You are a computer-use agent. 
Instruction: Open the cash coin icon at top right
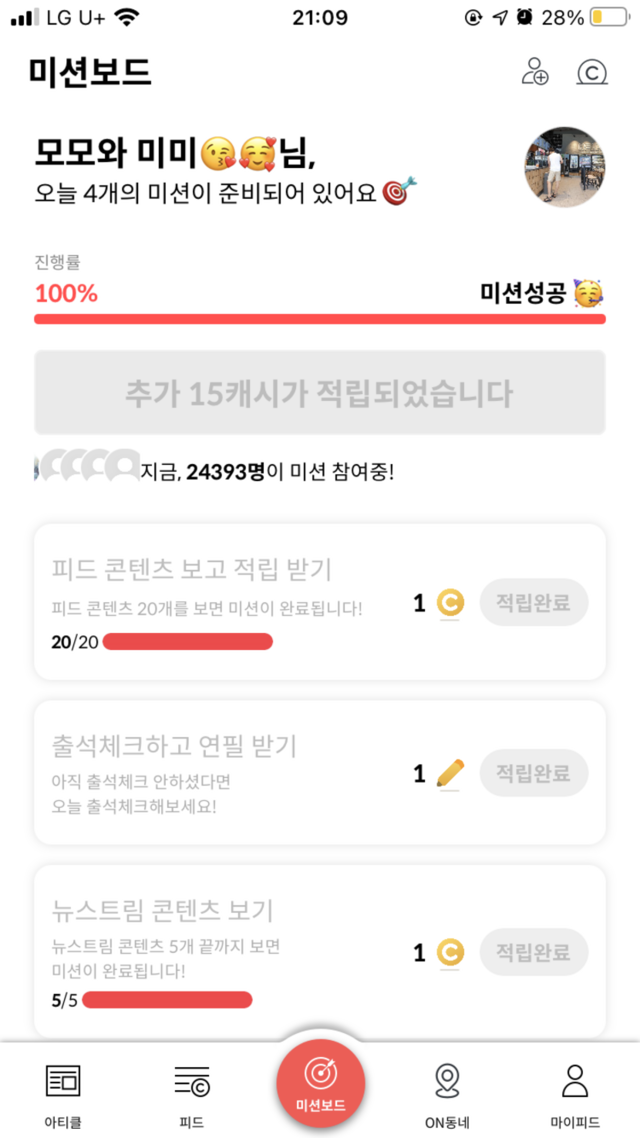click(592, 73)
